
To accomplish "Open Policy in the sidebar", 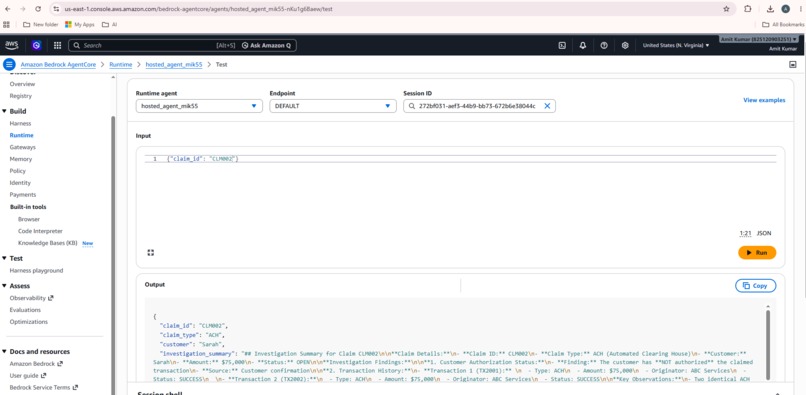I will click(x=17, y=171).
